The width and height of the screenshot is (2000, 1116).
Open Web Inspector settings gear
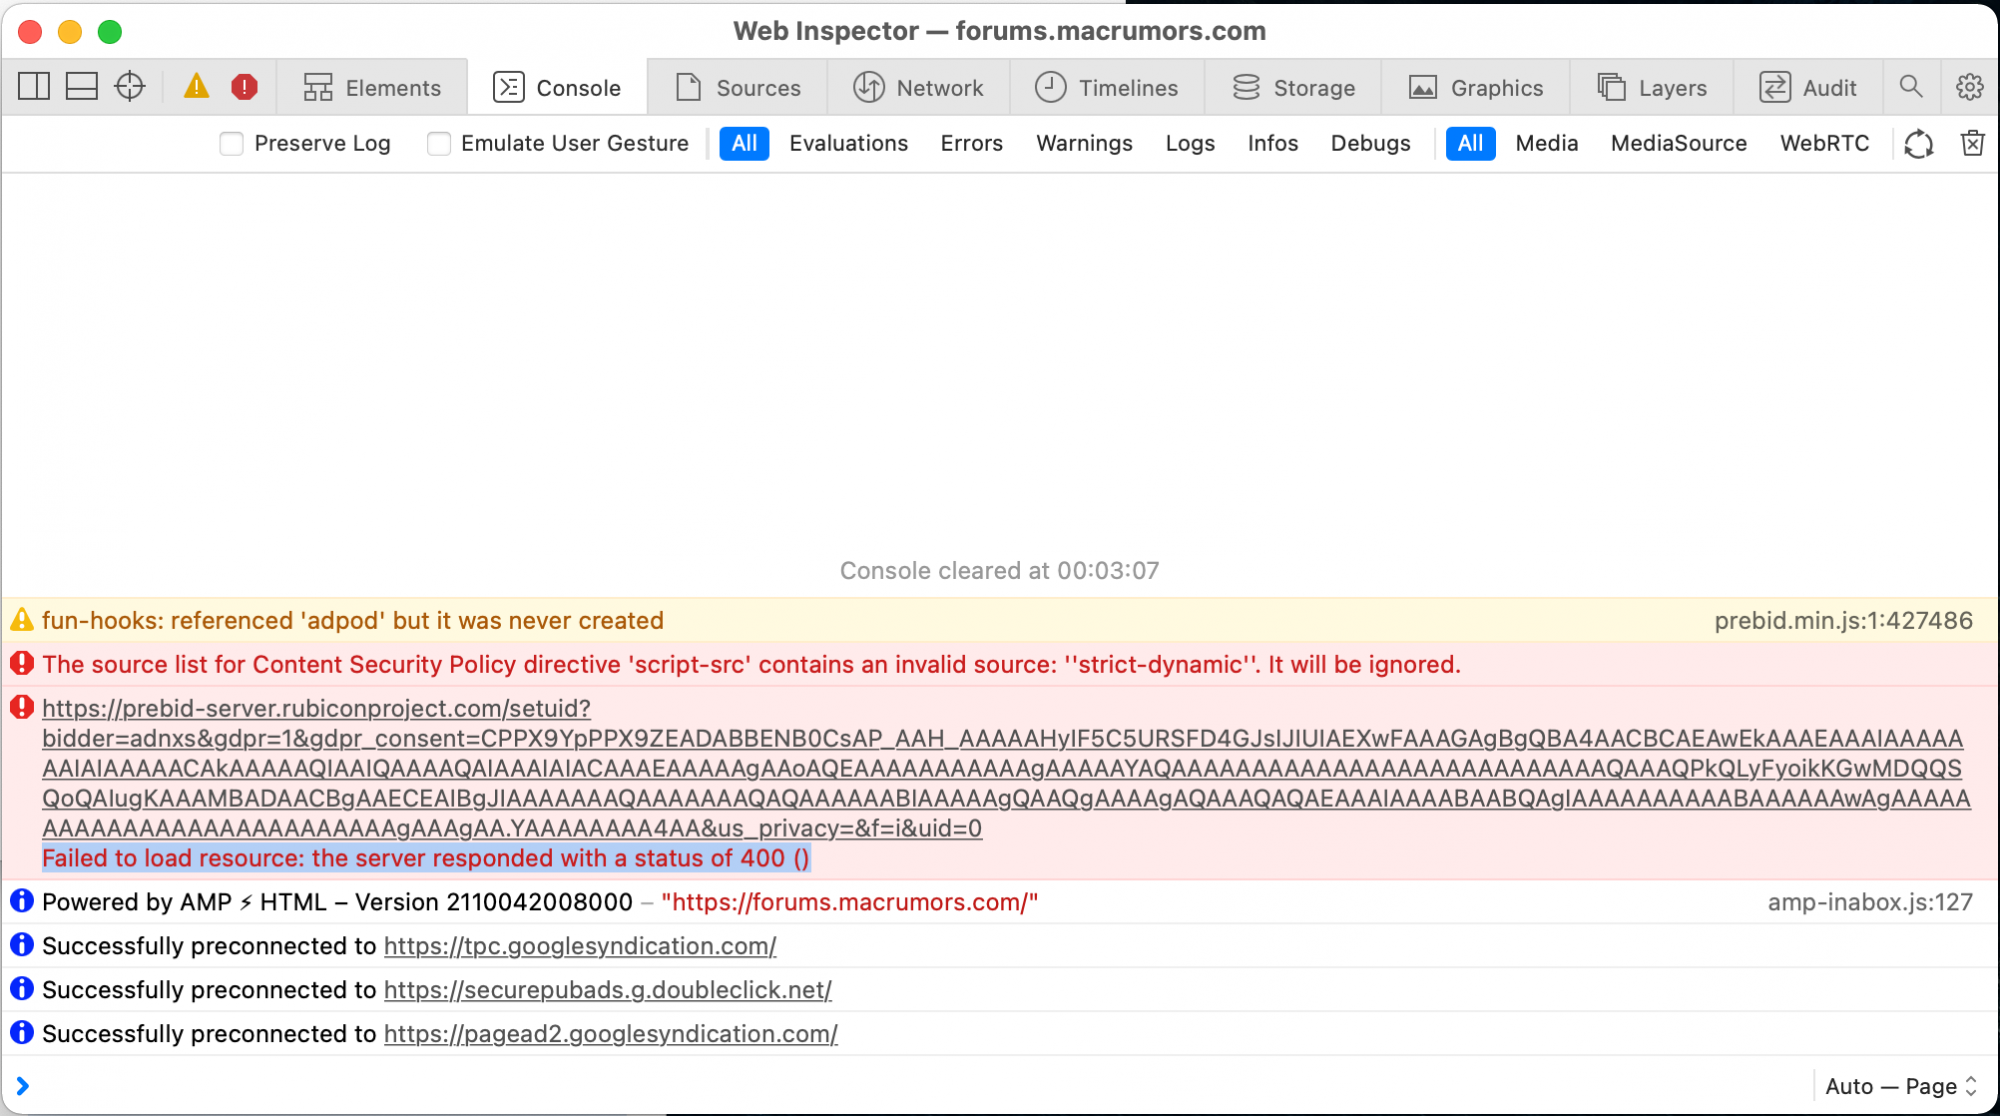[x=1969, y=87]
